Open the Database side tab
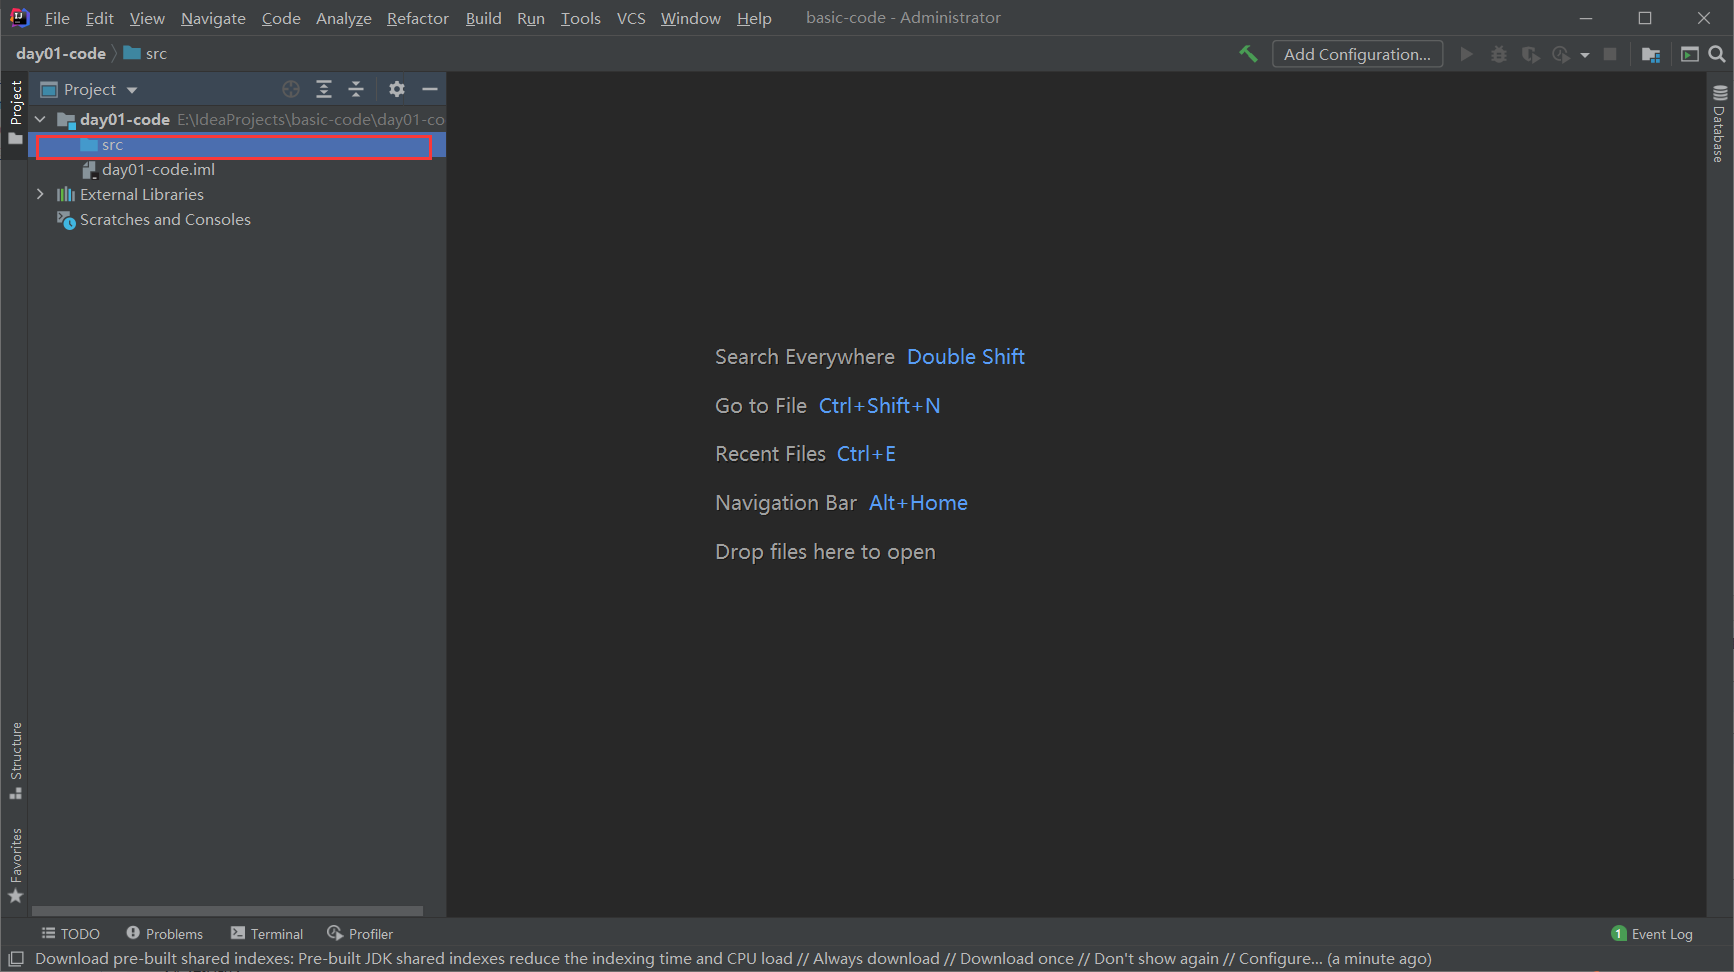The height and width of the screenshot is (972, 1734). [1719, 124]
